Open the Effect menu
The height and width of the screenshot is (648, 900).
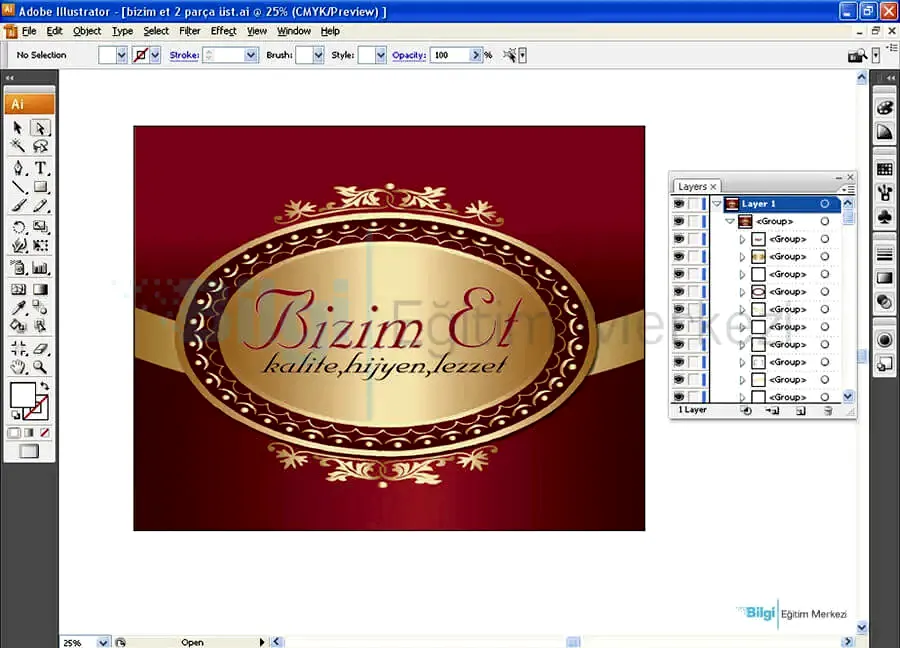pyautogui.click(x=223, y=31)
